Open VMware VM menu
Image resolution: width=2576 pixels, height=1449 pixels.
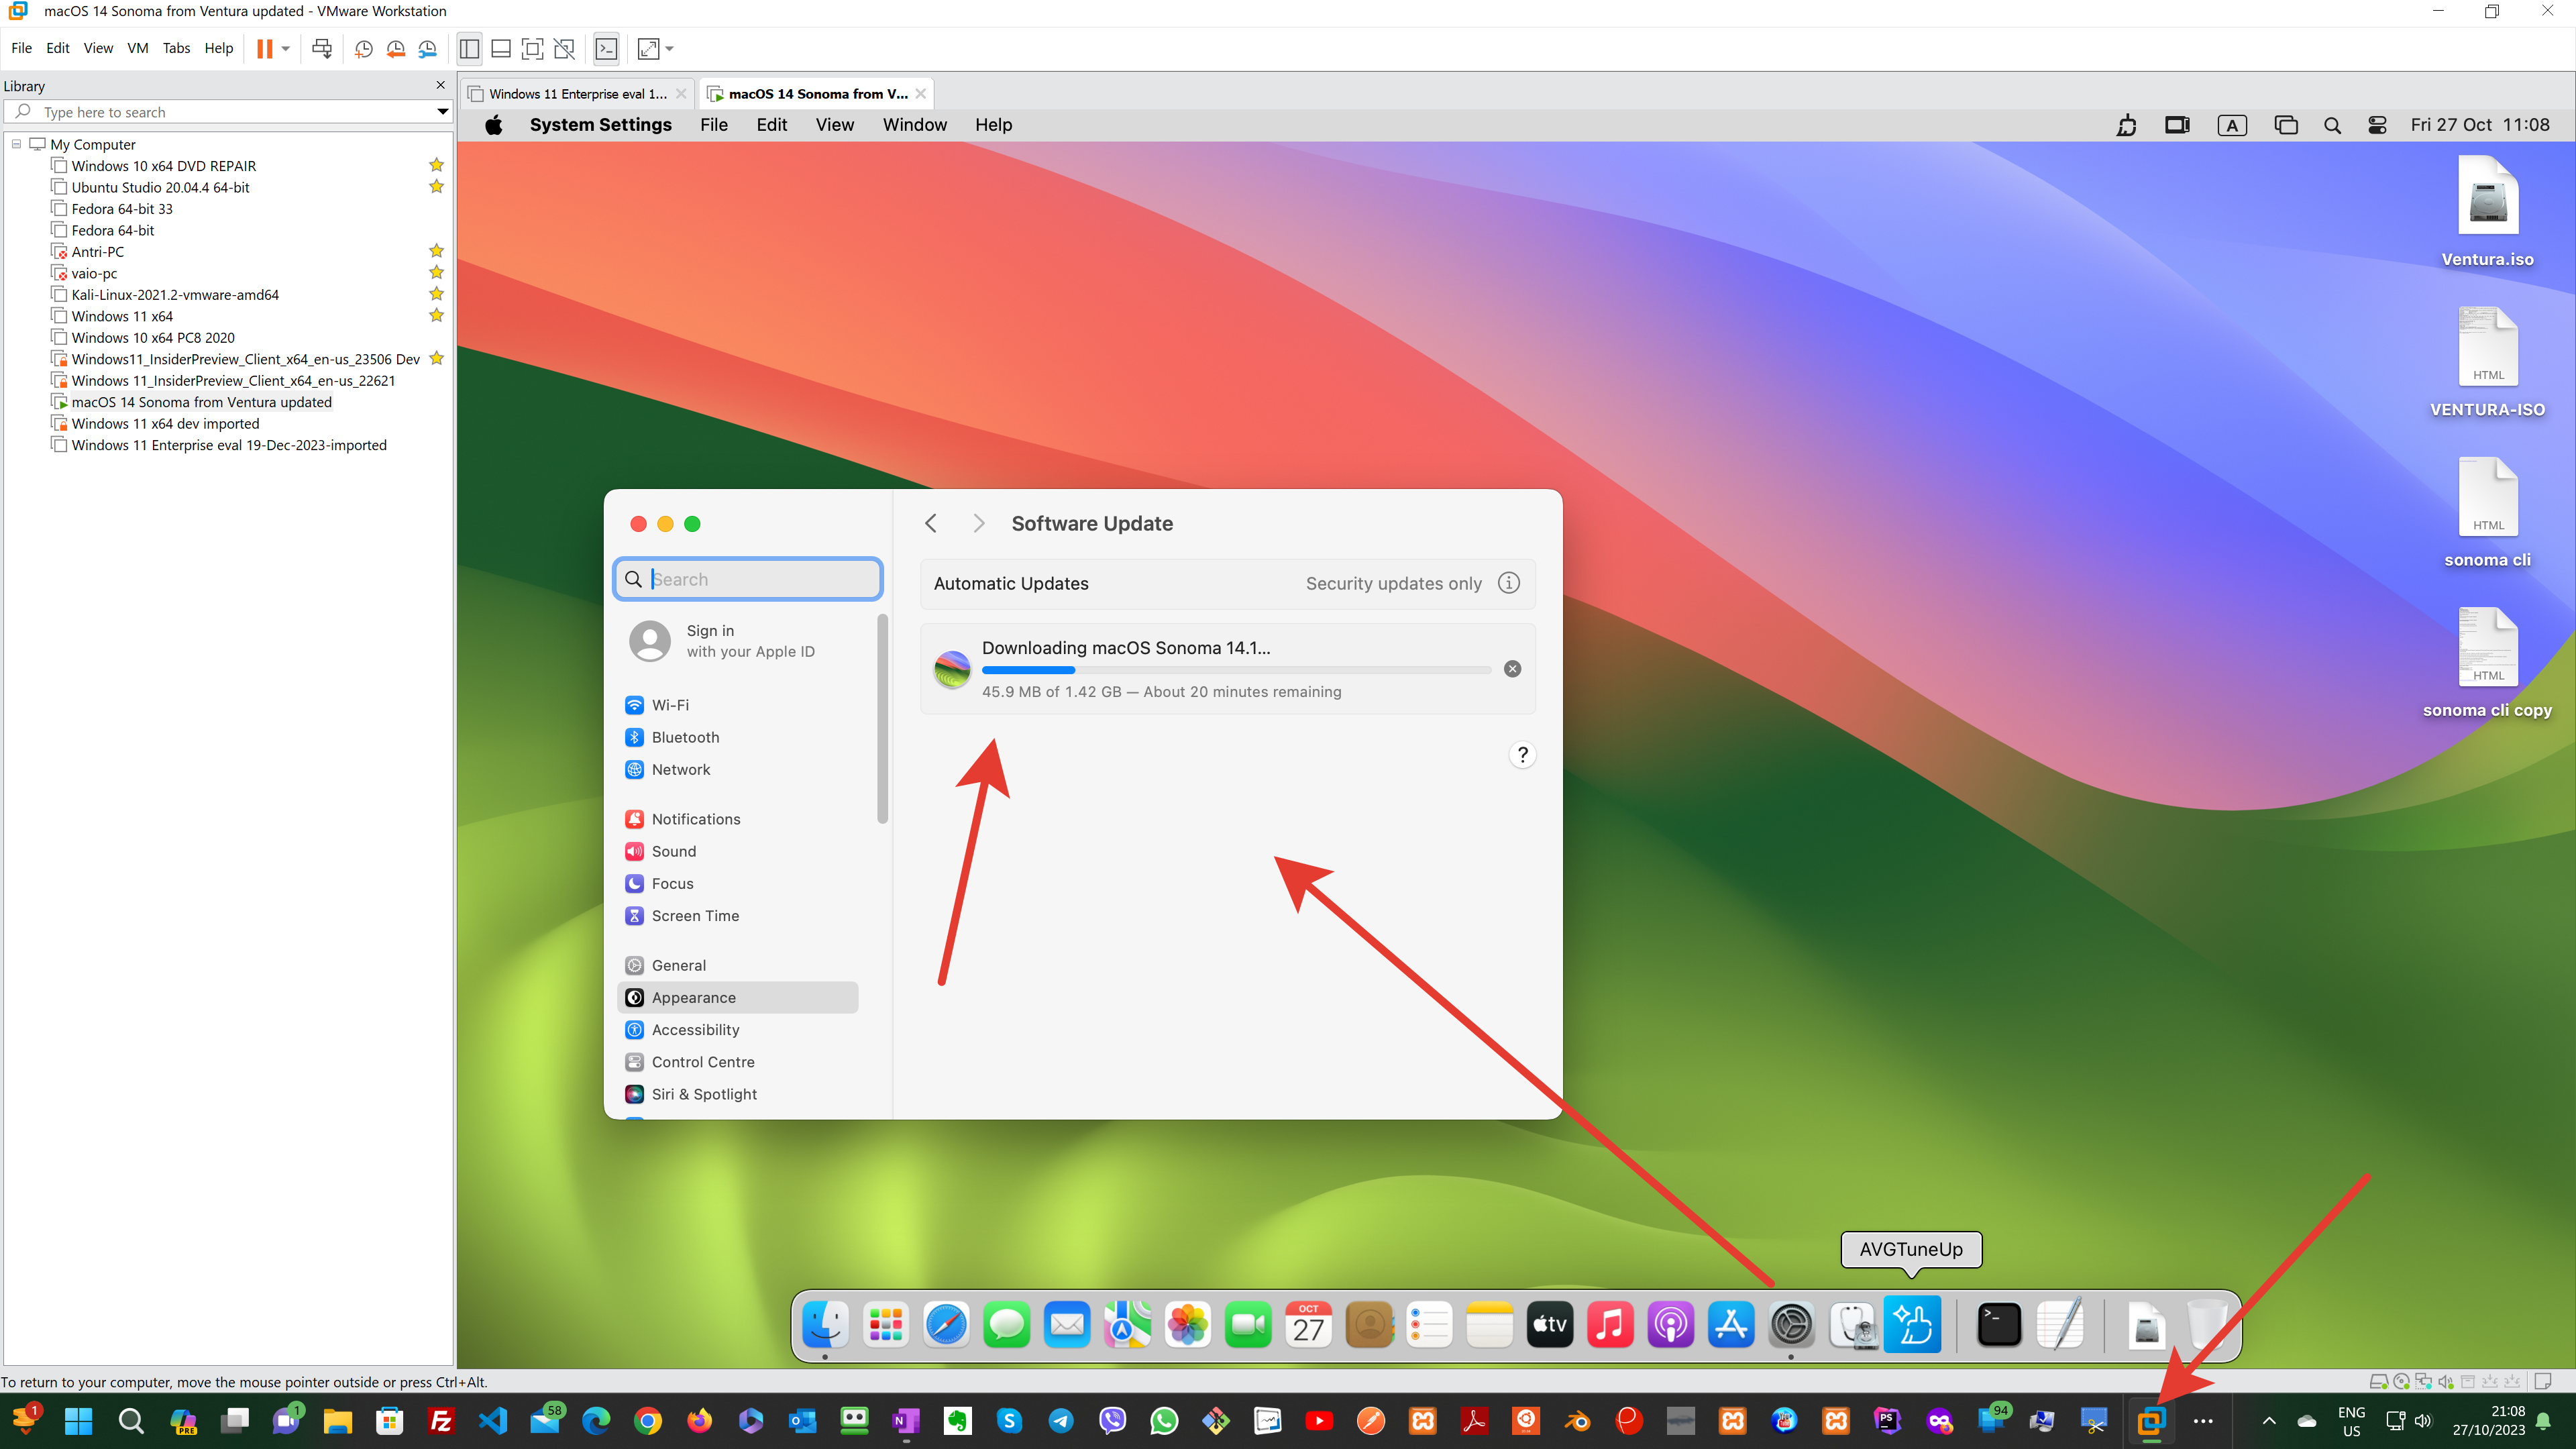pos(137,48)
